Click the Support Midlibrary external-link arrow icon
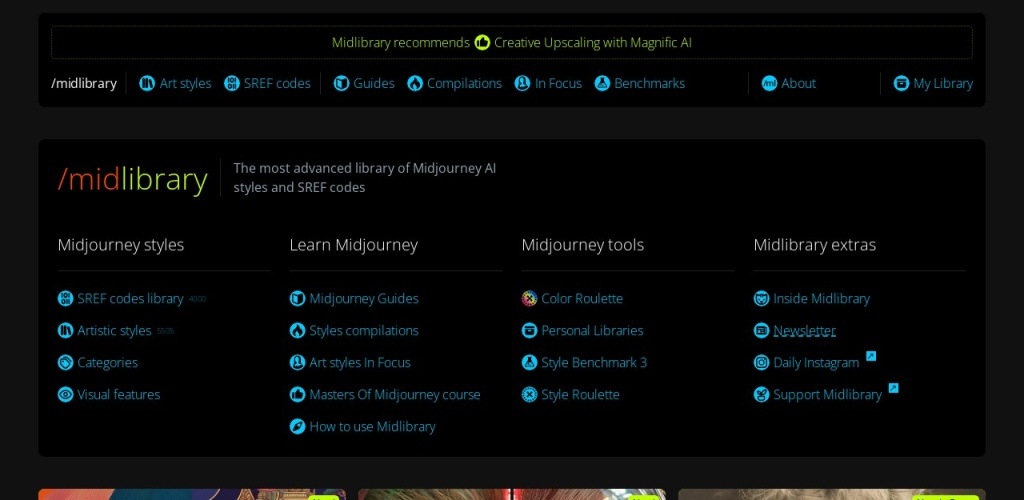 point(893,388)
